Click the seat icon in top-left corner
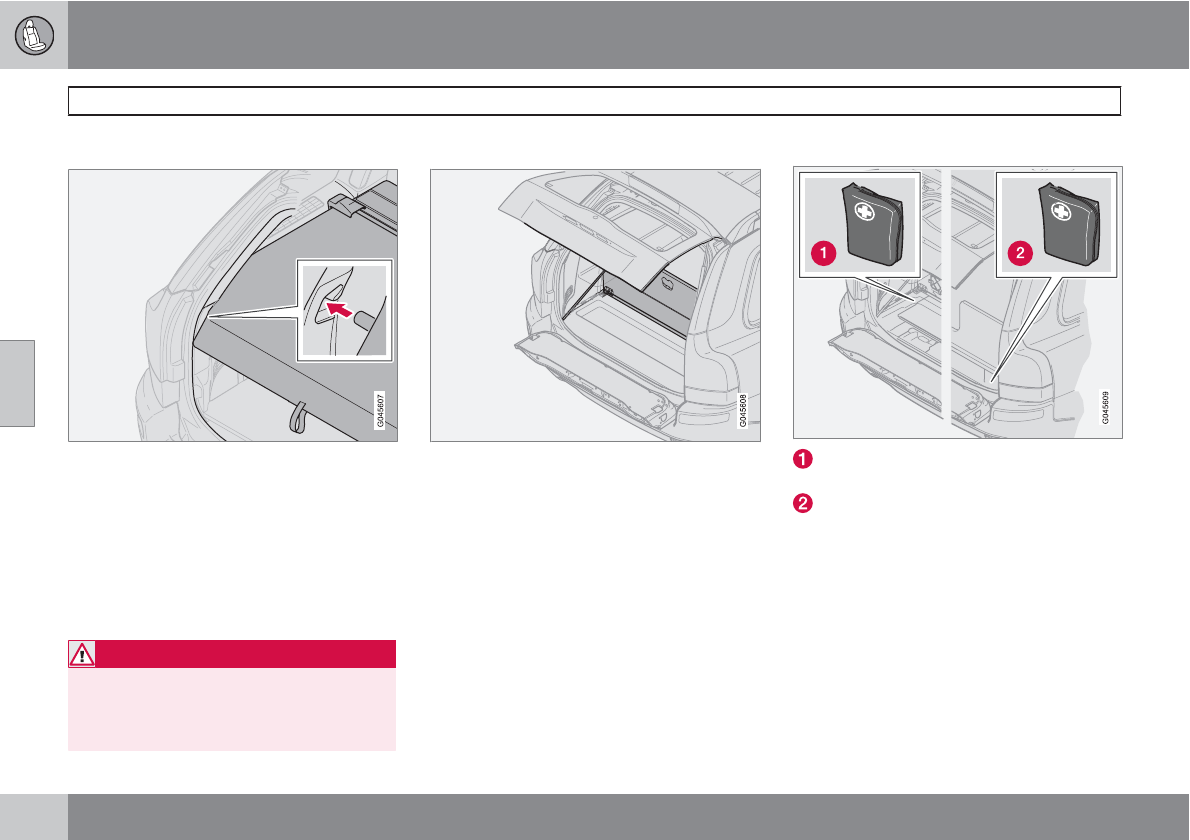The height and width of the screenshot is (840, 1190). (x=34, y=35)
